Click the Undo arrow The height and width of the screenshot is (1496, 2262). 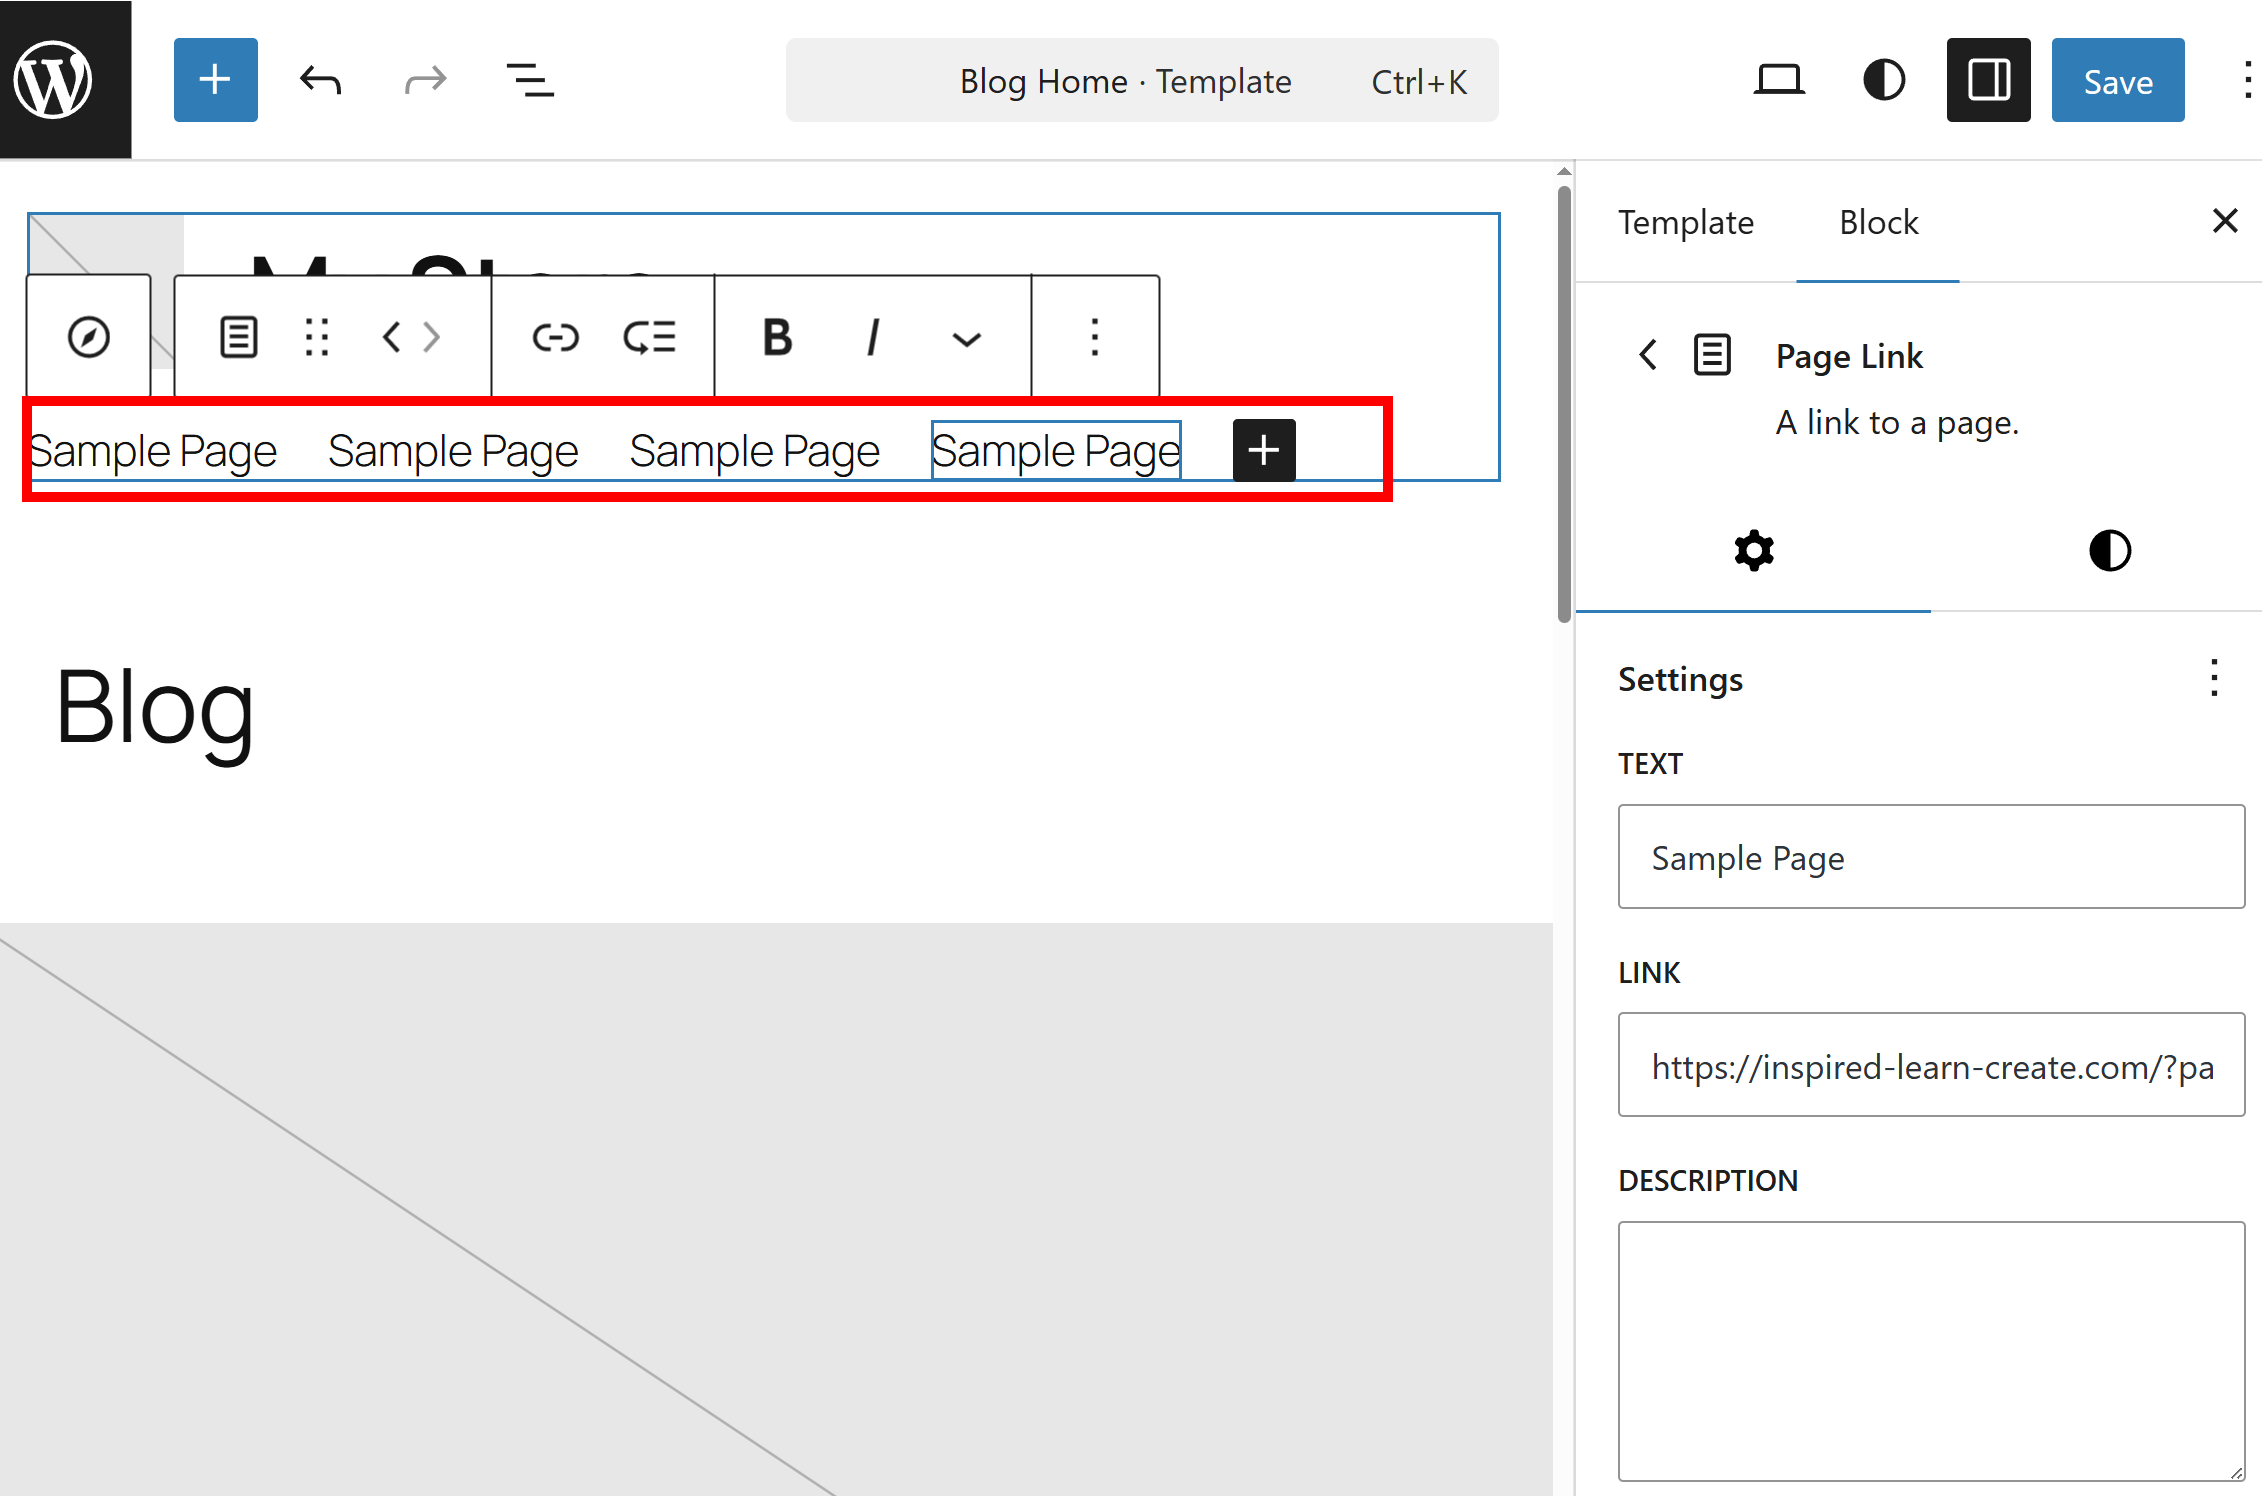coord(320,80)
